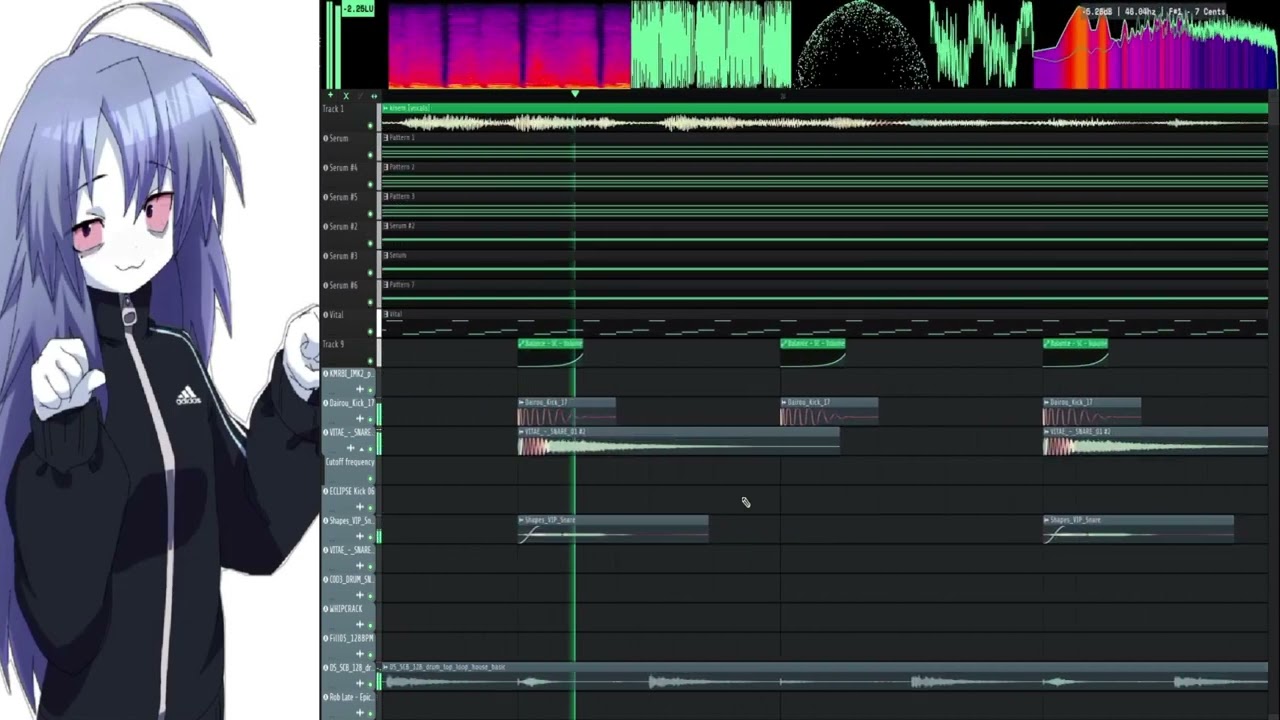
Task: Click the plus icon on the COD3_DRUM_SN track
Action: point(360,595)
